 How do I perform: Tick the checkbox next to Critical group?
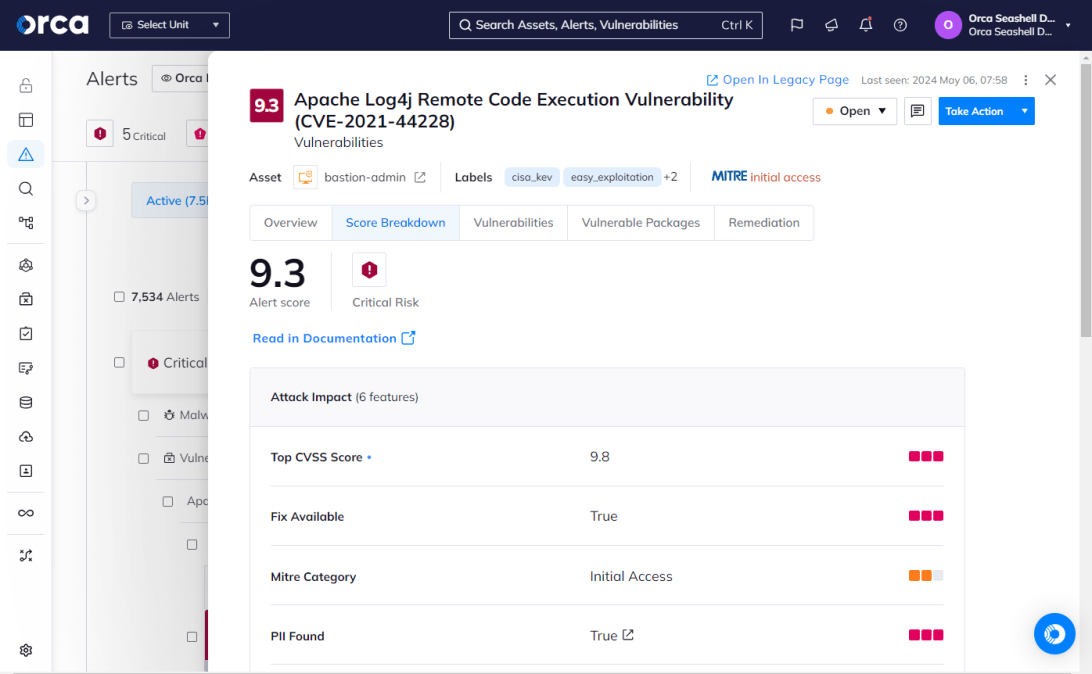coord(120,362)
